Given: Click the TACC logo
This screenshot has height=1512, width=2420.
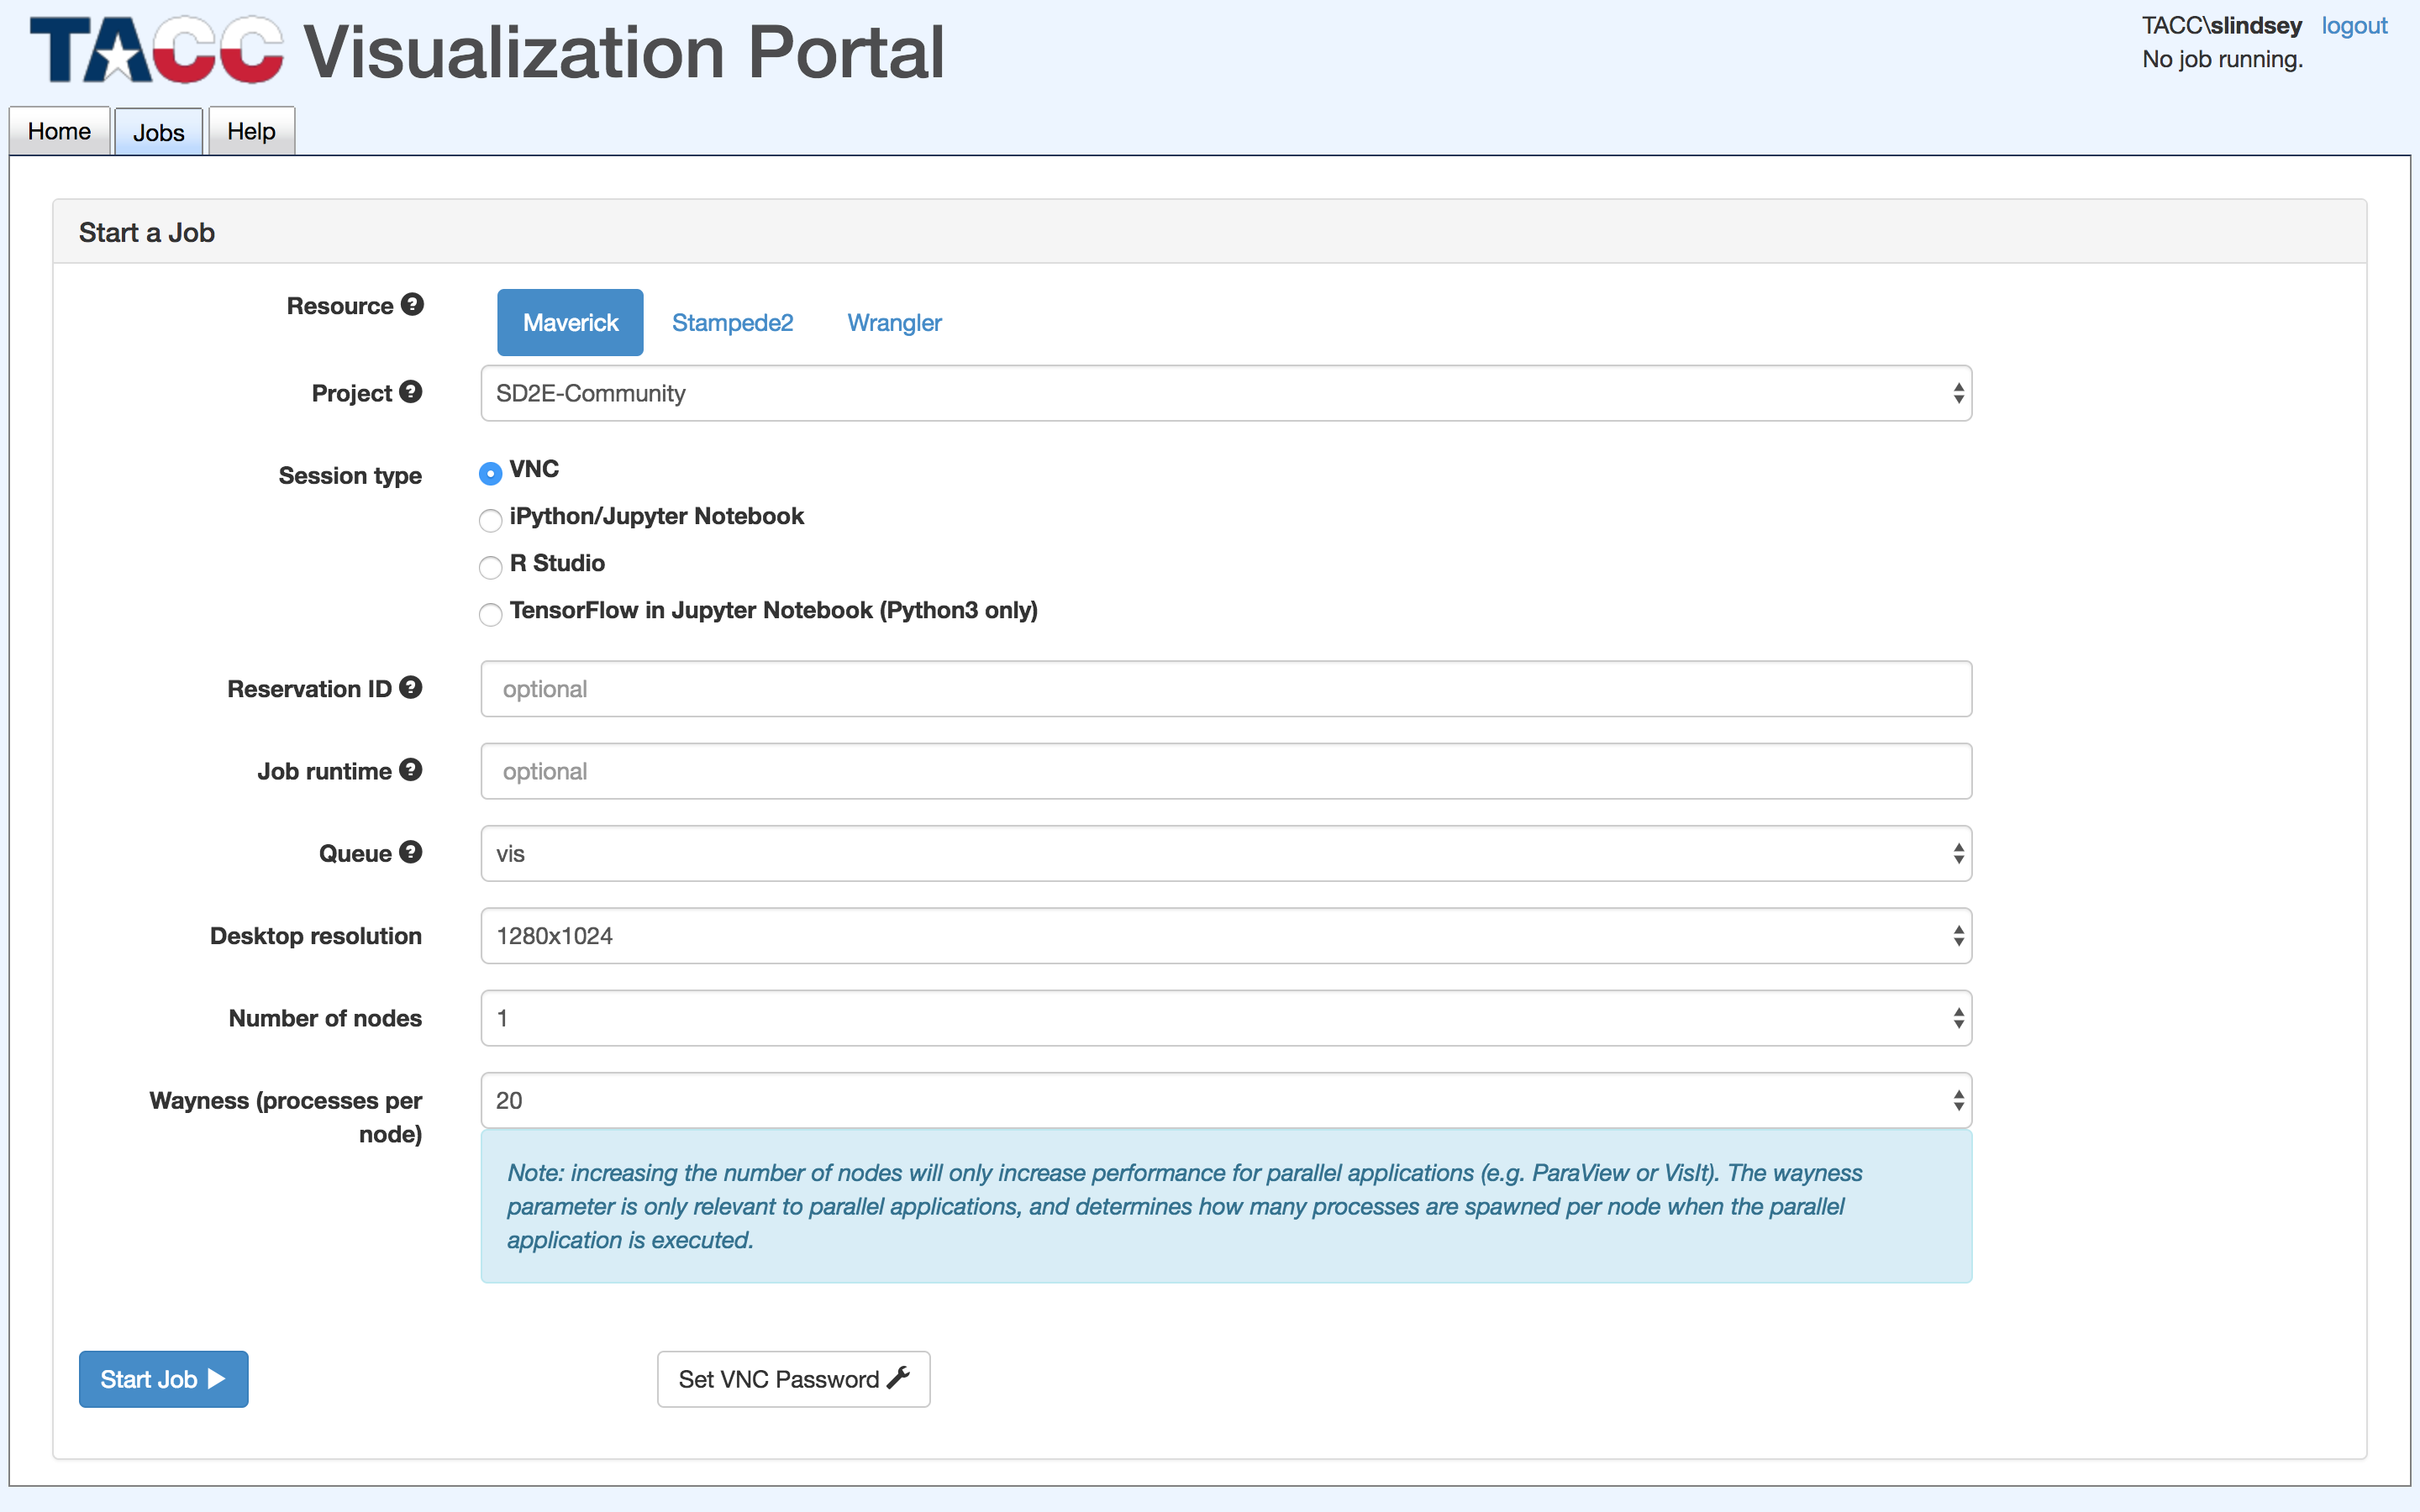Looking at the screenshot, I should click(x=157, y=51).
